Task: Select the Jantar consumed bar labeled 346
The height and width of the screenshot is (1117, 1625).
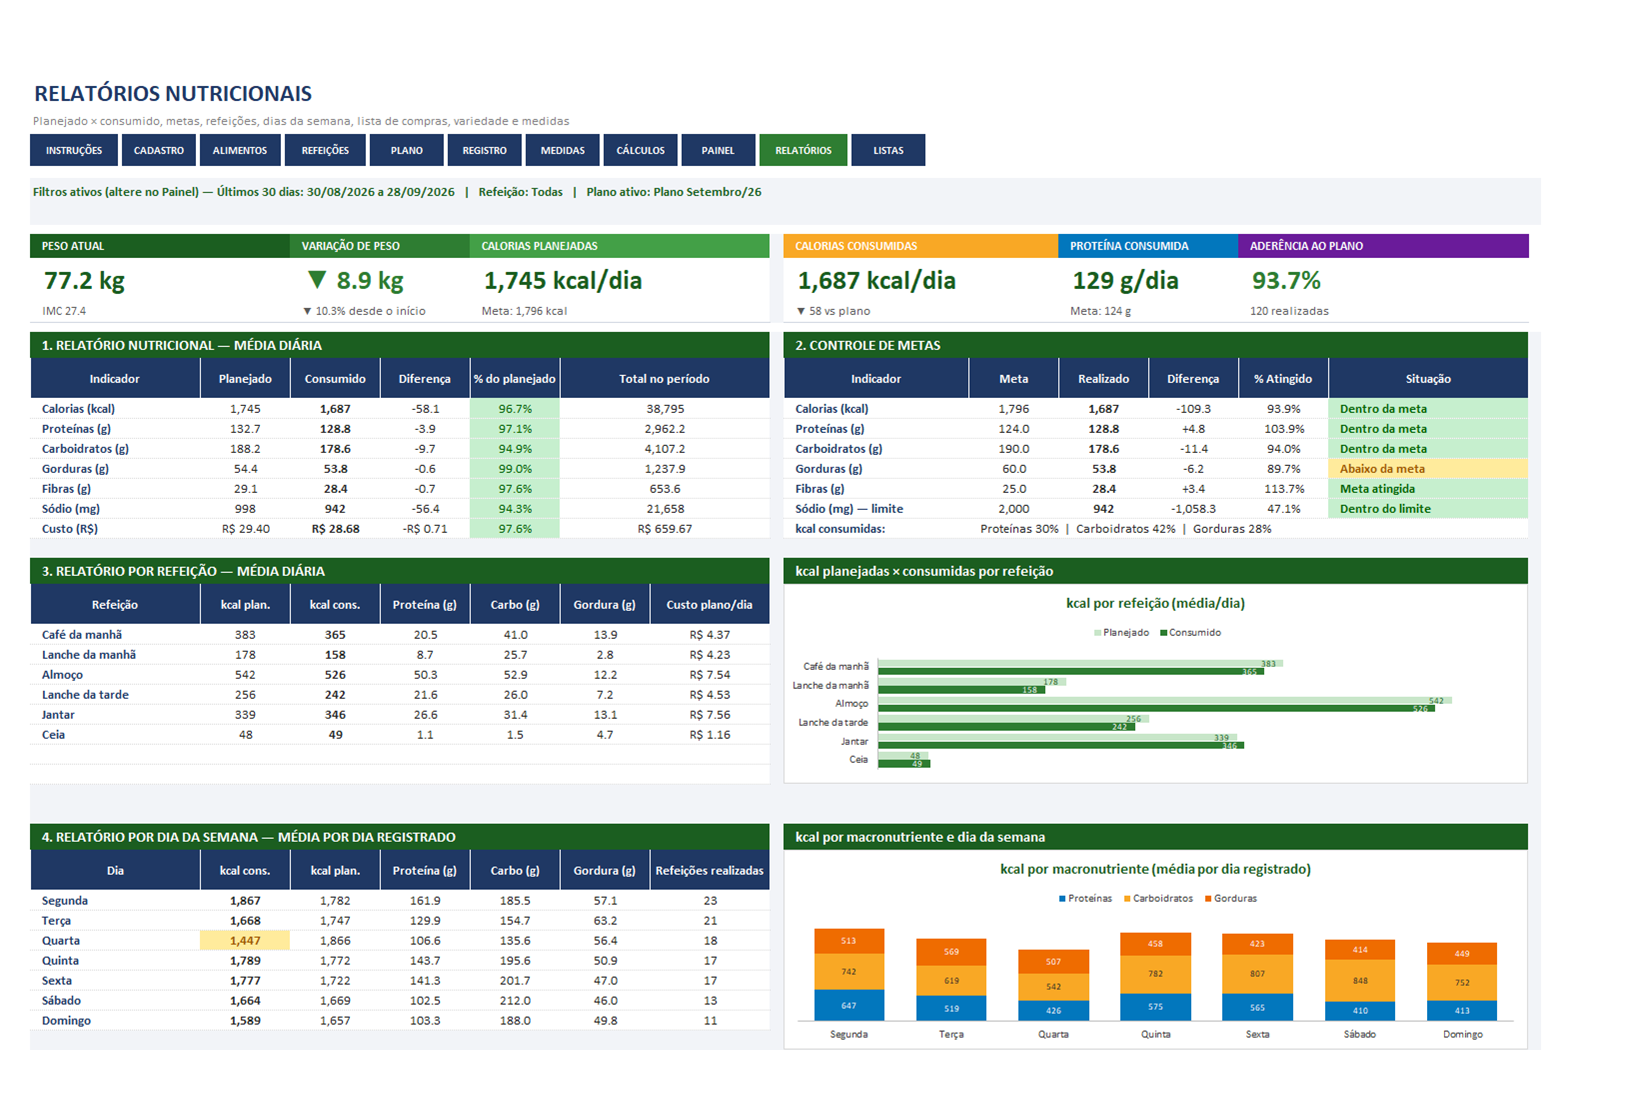Action: (1061, 745)
